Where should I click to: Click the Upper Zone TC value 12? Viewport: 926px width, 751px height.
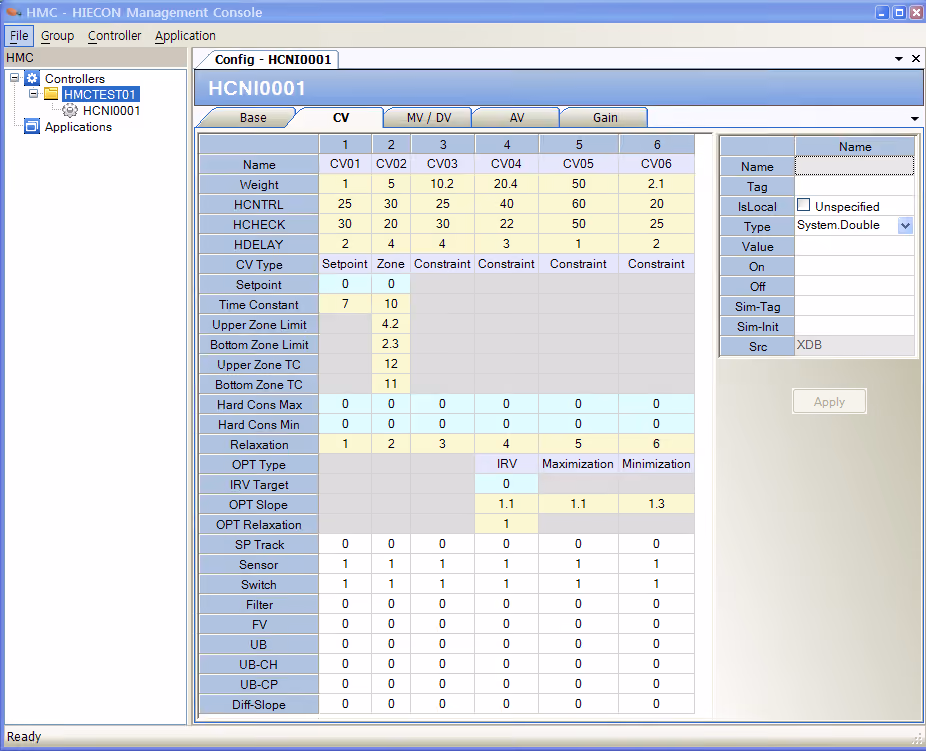(x=391, y=364)
